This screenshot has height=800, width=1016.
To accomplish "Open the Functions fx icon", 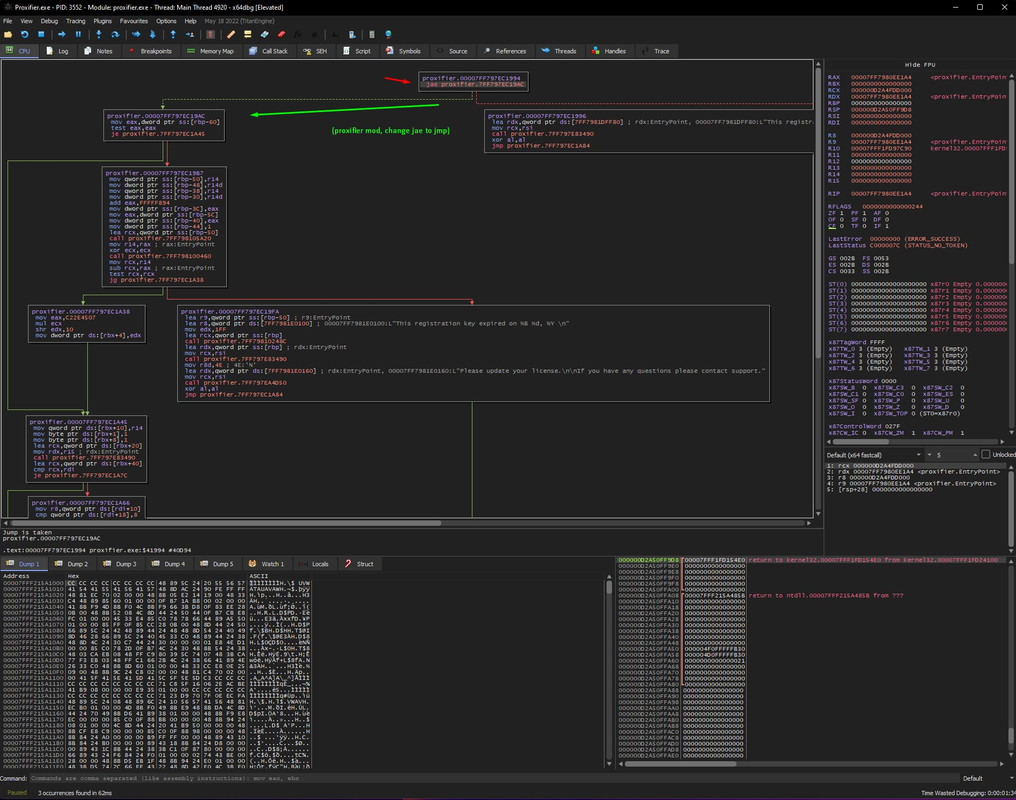I will pos(297,34).
